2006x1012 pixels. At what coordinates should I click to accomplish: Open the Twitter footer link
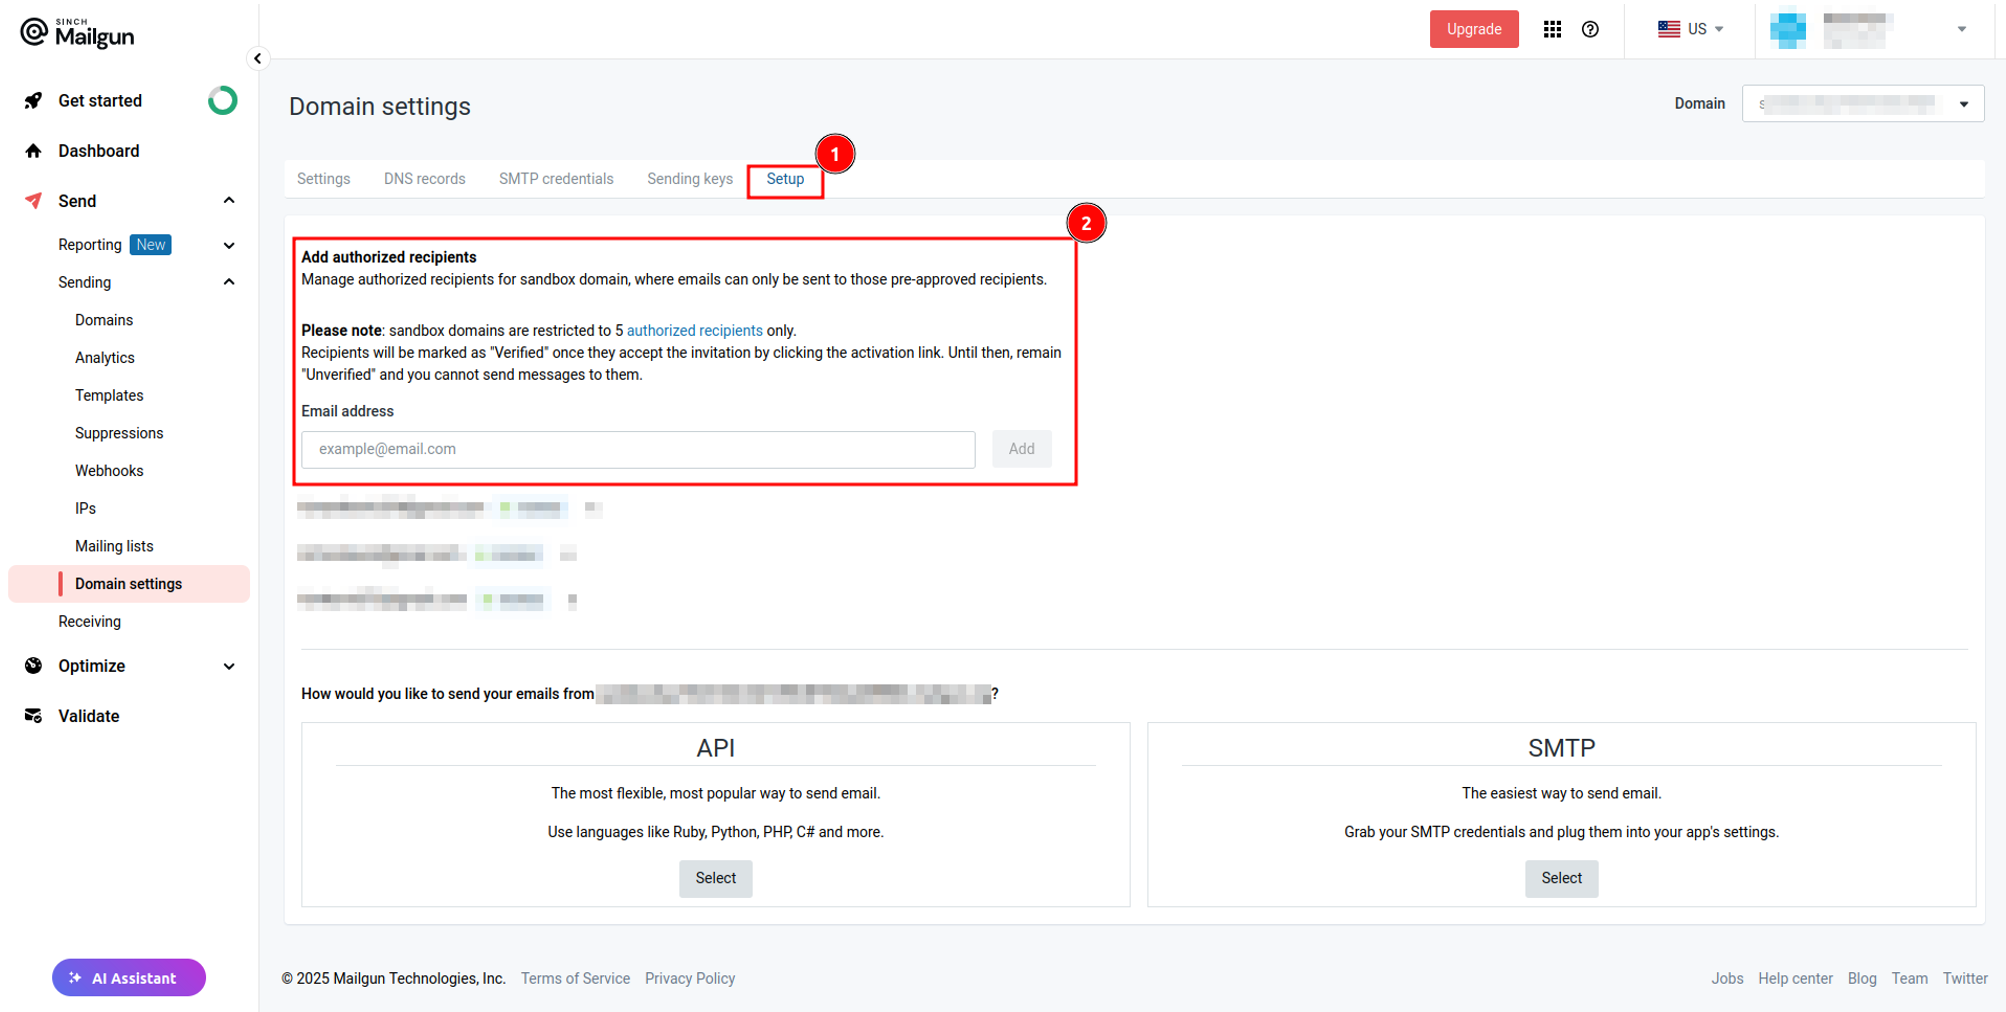(x=1965, y=979)
